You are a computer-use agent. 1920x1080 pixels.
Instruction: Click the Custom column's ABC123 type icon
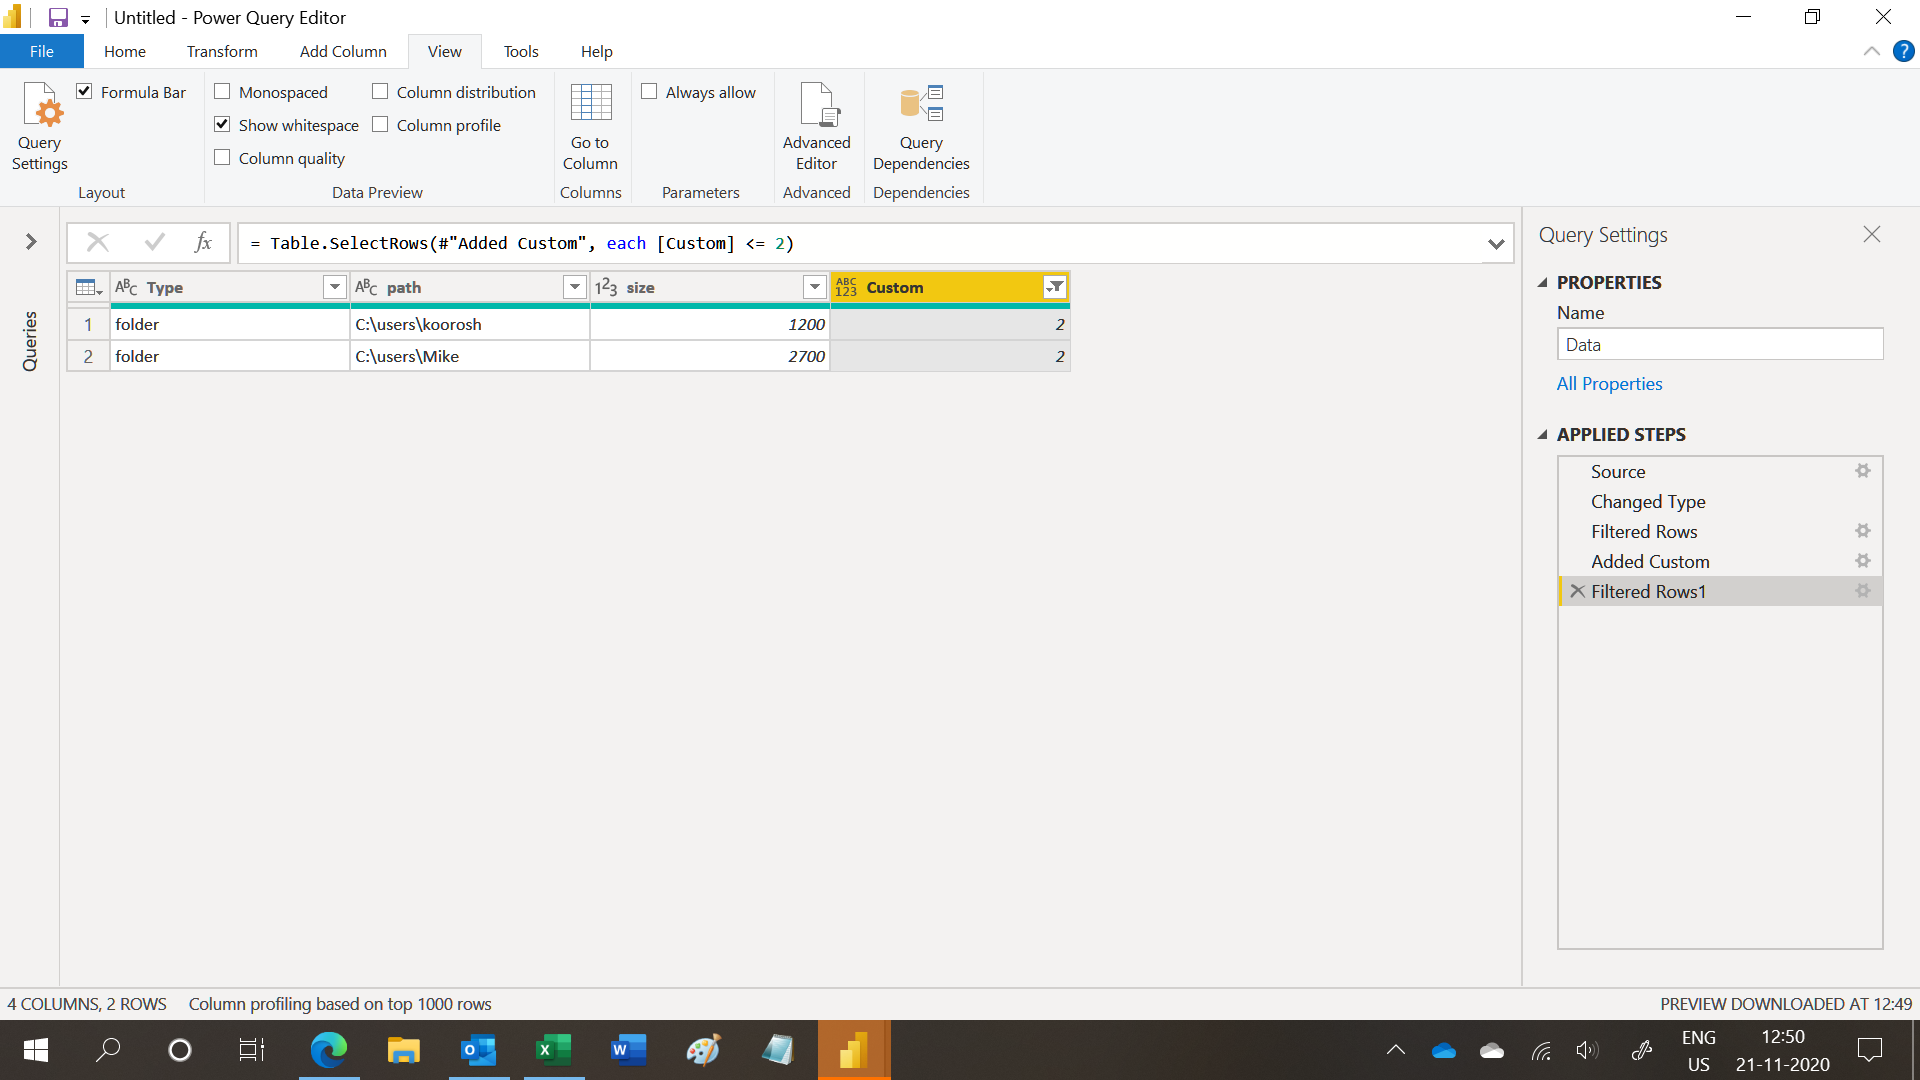click(846, 288)
